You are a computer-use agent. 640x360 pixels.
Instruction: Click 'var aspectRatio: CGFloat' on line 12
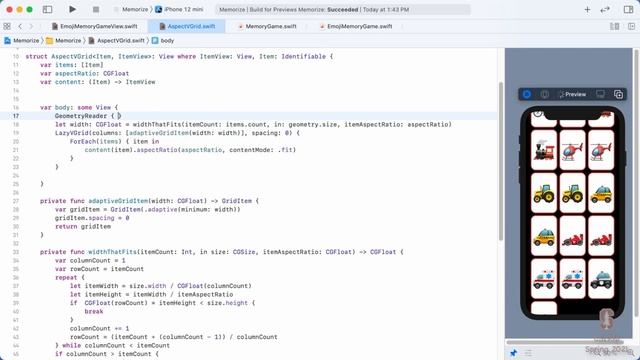[x=84, y=73]
